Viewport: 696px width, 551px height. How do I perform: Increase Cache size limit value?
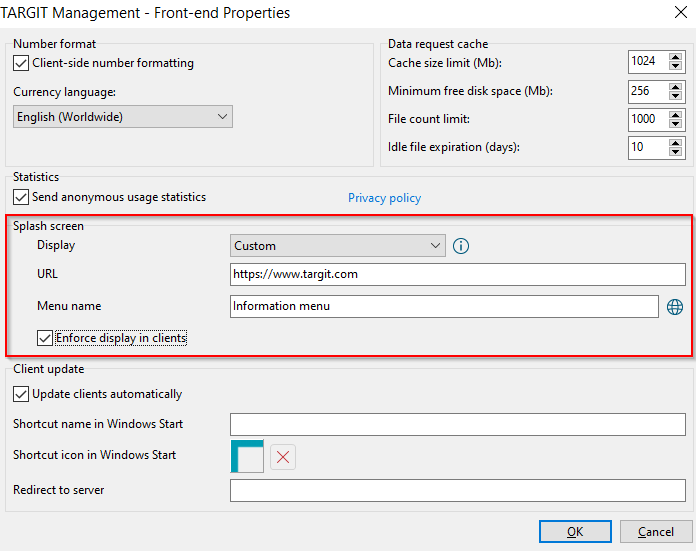tap(676, 57)
